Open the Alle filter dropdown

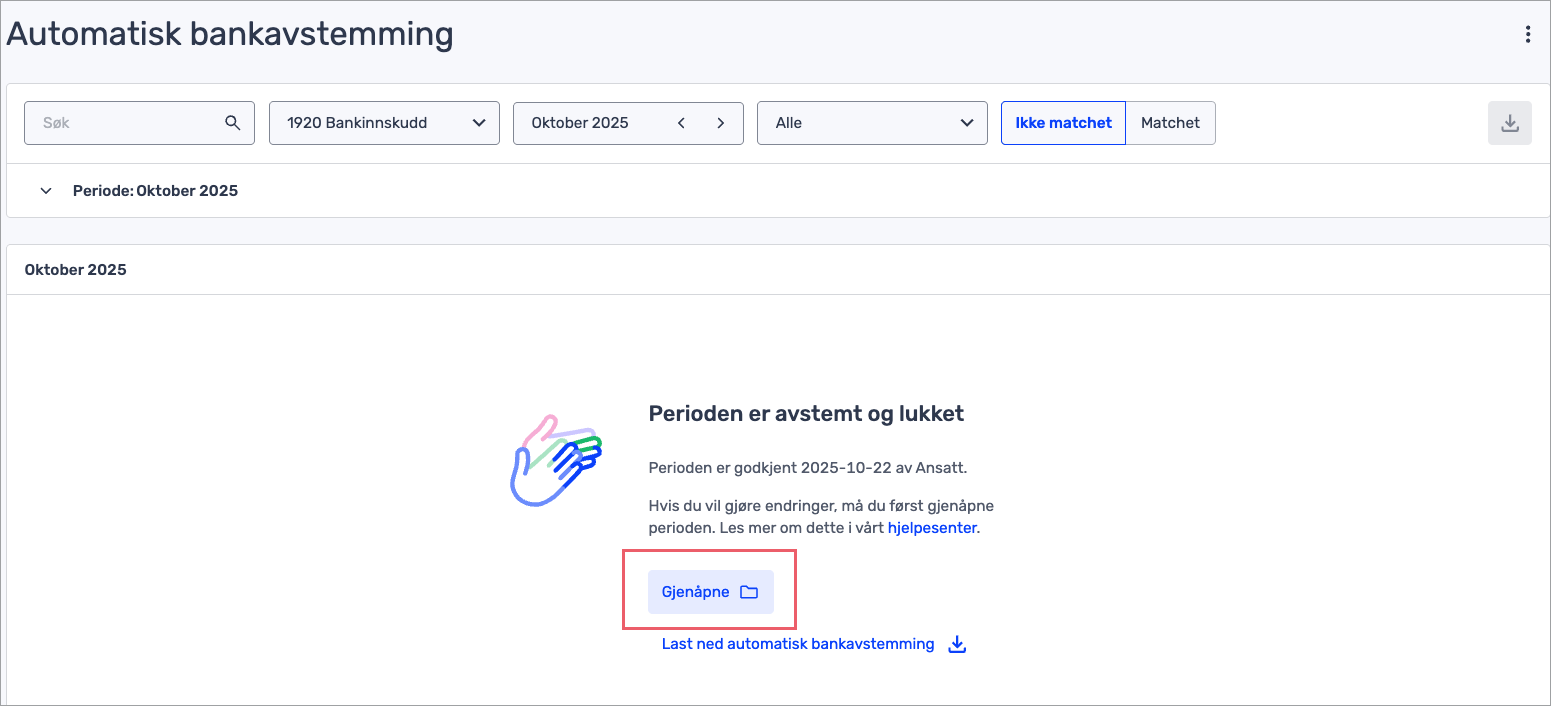click(871, 123)
